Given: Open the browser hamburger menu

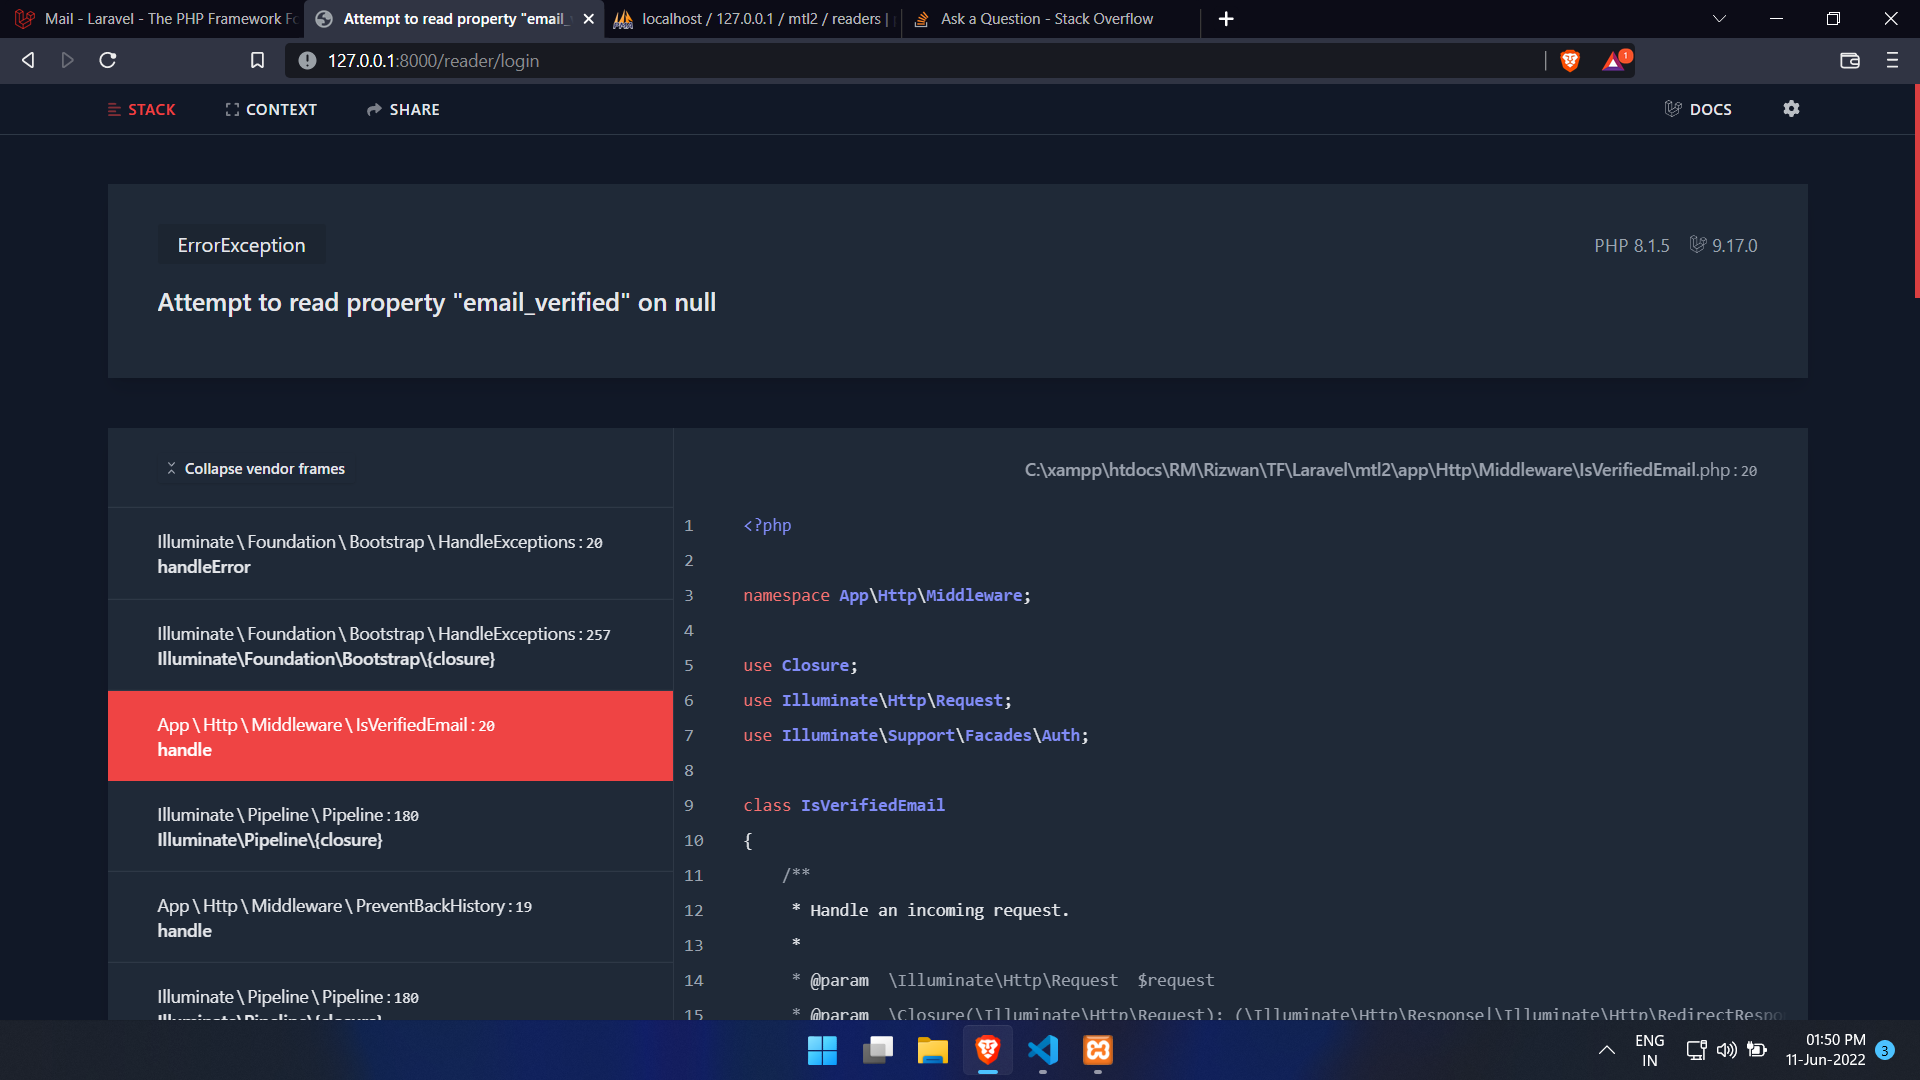Looking at the screenshot, I should point(1892,61).
